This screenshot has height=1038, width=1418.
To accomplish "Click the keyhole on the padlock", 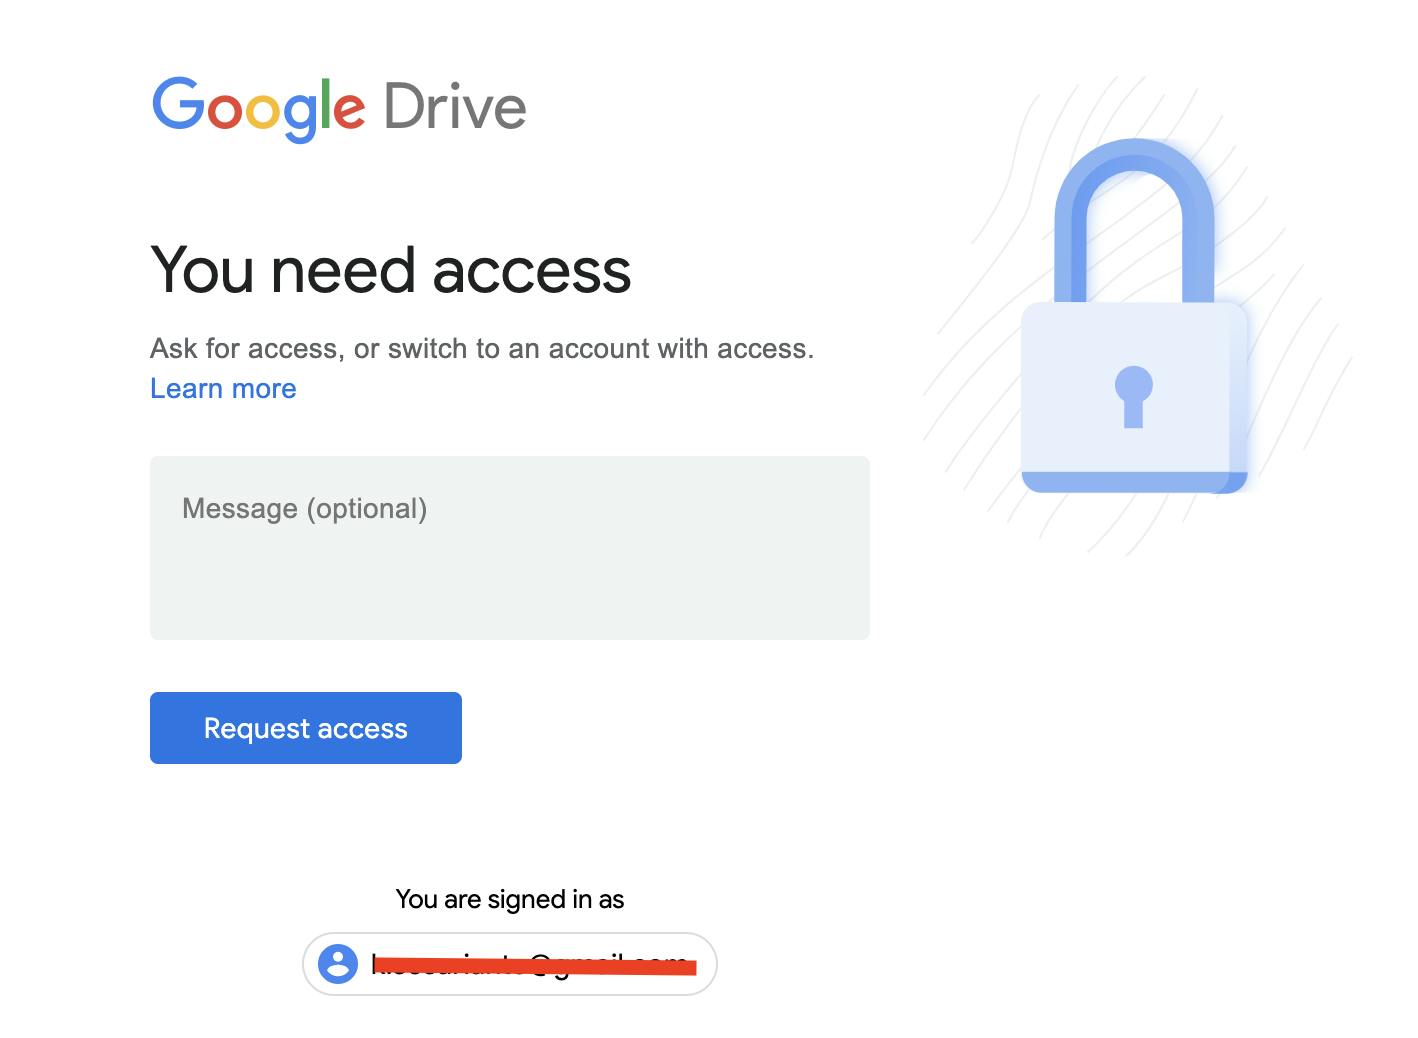I will 1133,397.
